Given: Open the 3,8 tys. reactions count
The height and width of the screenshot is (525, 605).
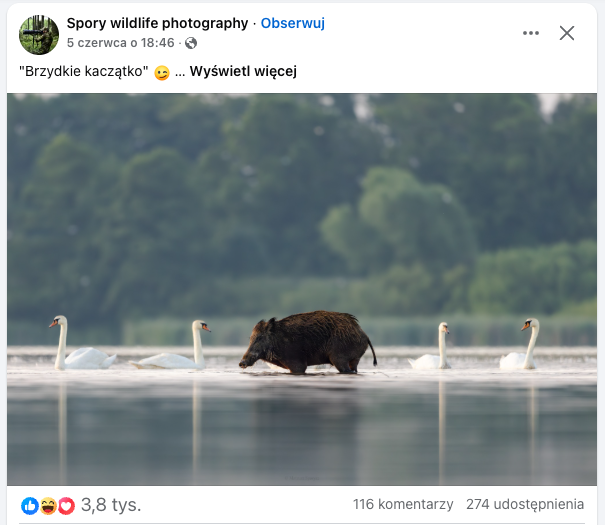Looking at the screenshot, I should [111, 505].
